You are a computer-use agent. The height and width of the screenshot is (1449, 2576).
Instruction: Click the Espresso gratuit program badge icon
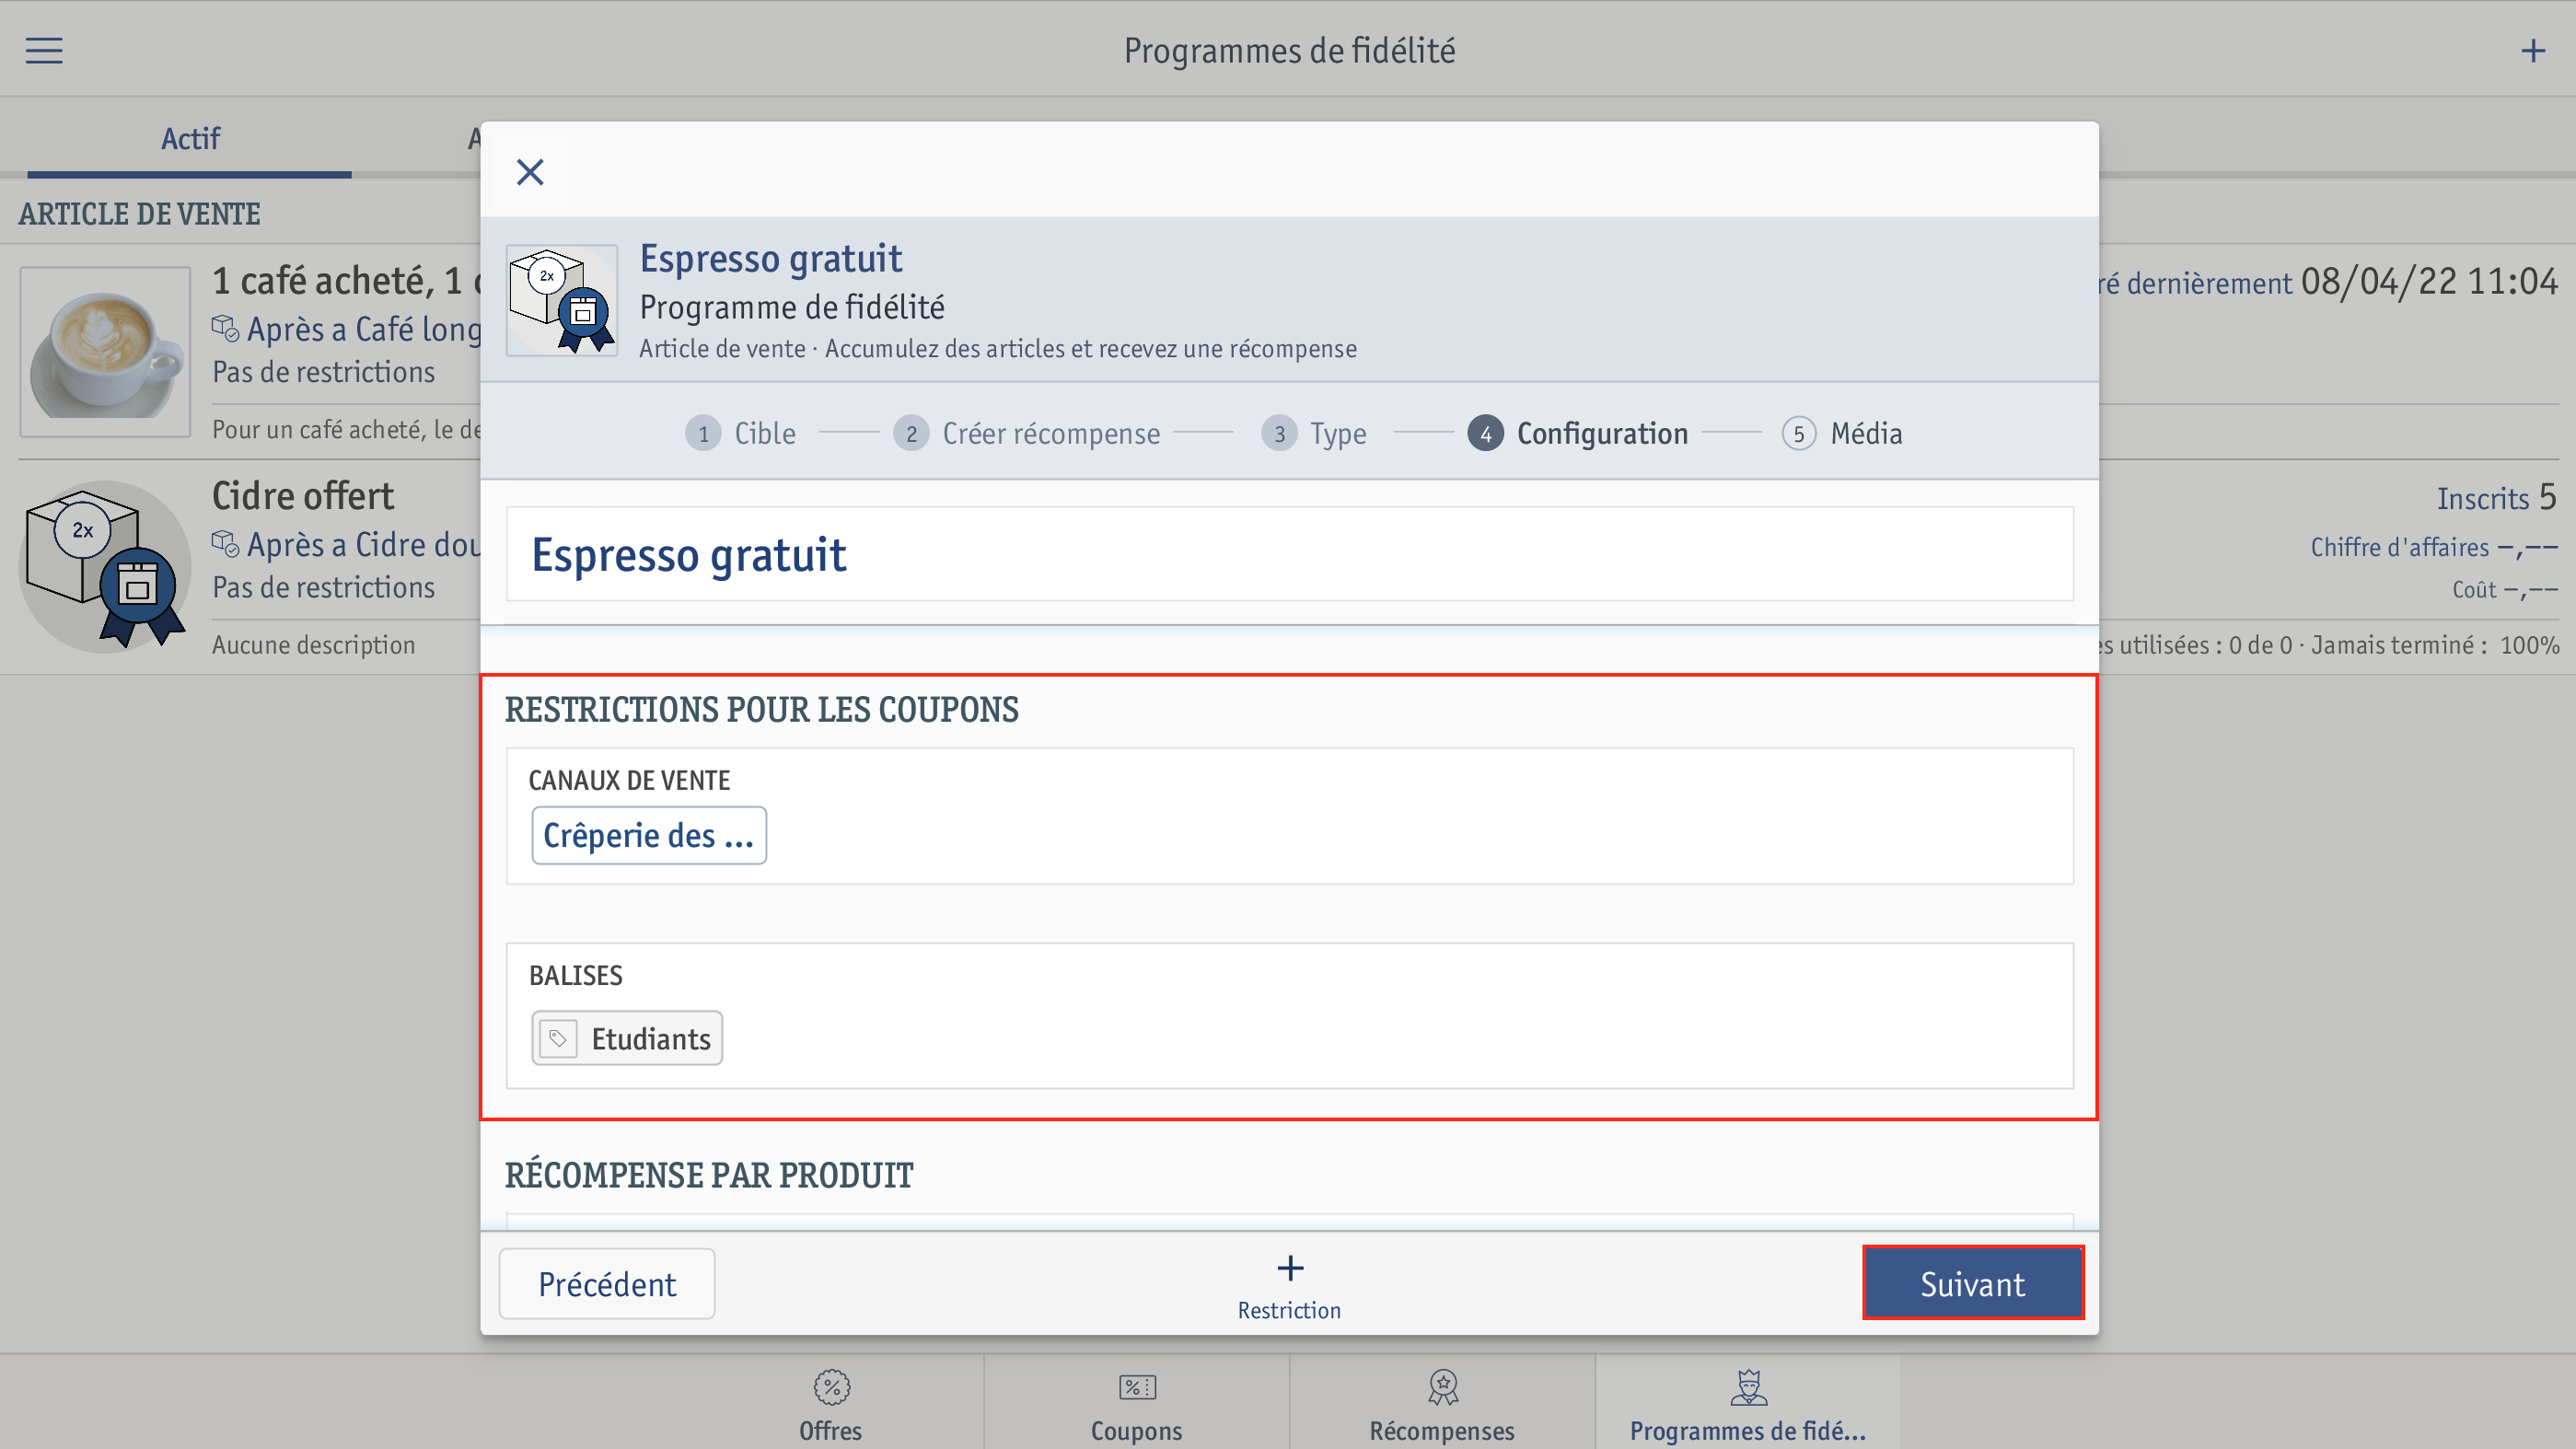click(562, 300)
